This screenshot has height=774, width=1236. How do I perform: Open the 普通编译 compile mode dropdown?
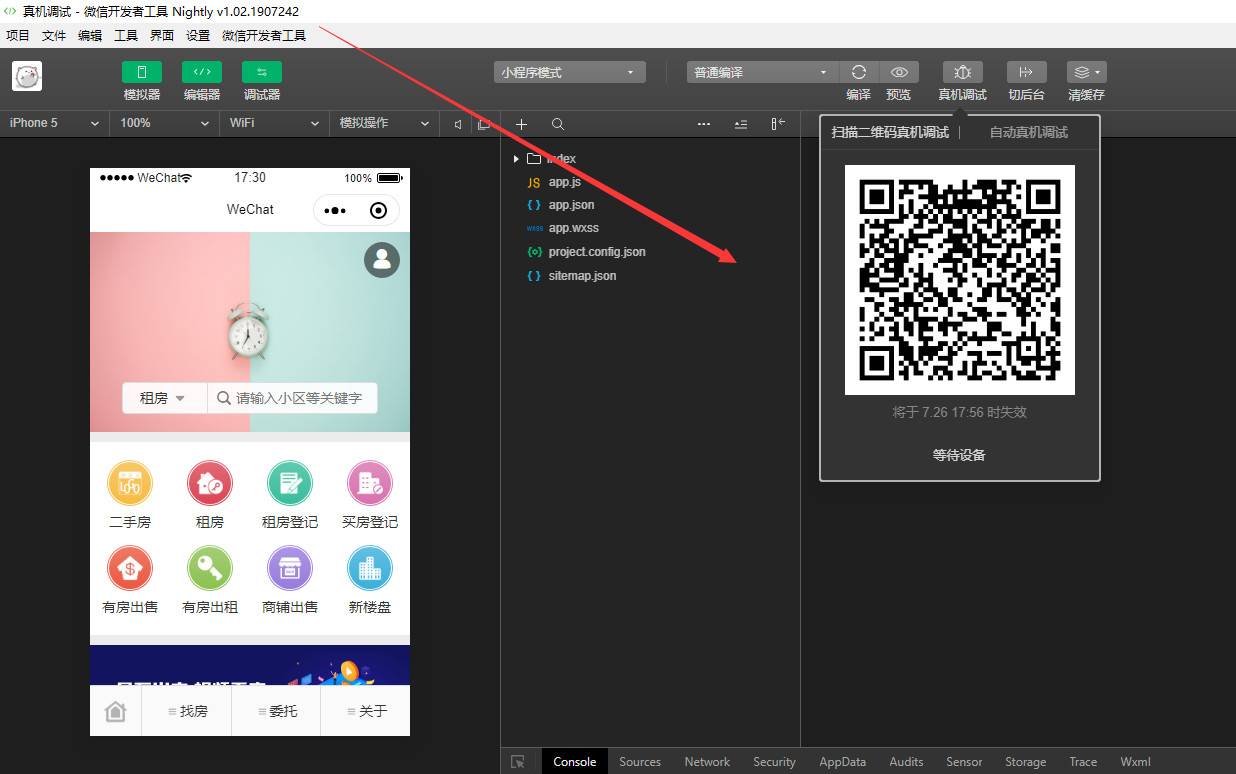762,72
